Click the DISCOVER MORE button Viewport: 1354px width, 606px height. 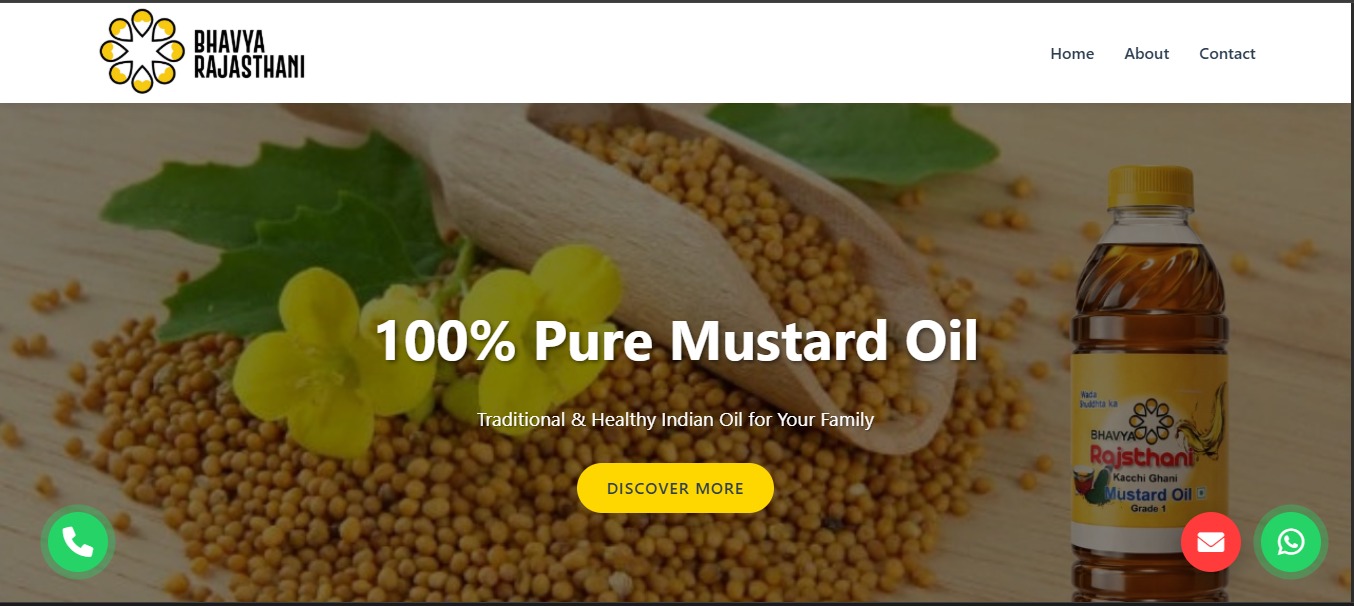click(675, 488)
